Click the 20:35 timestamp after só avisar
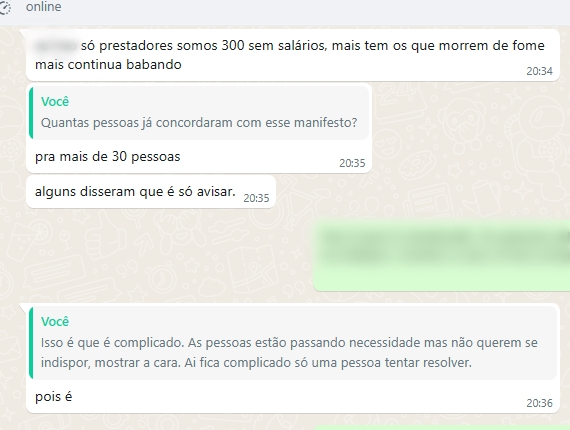This screenshot has width=570, height=430. click(x=256, y=198)
